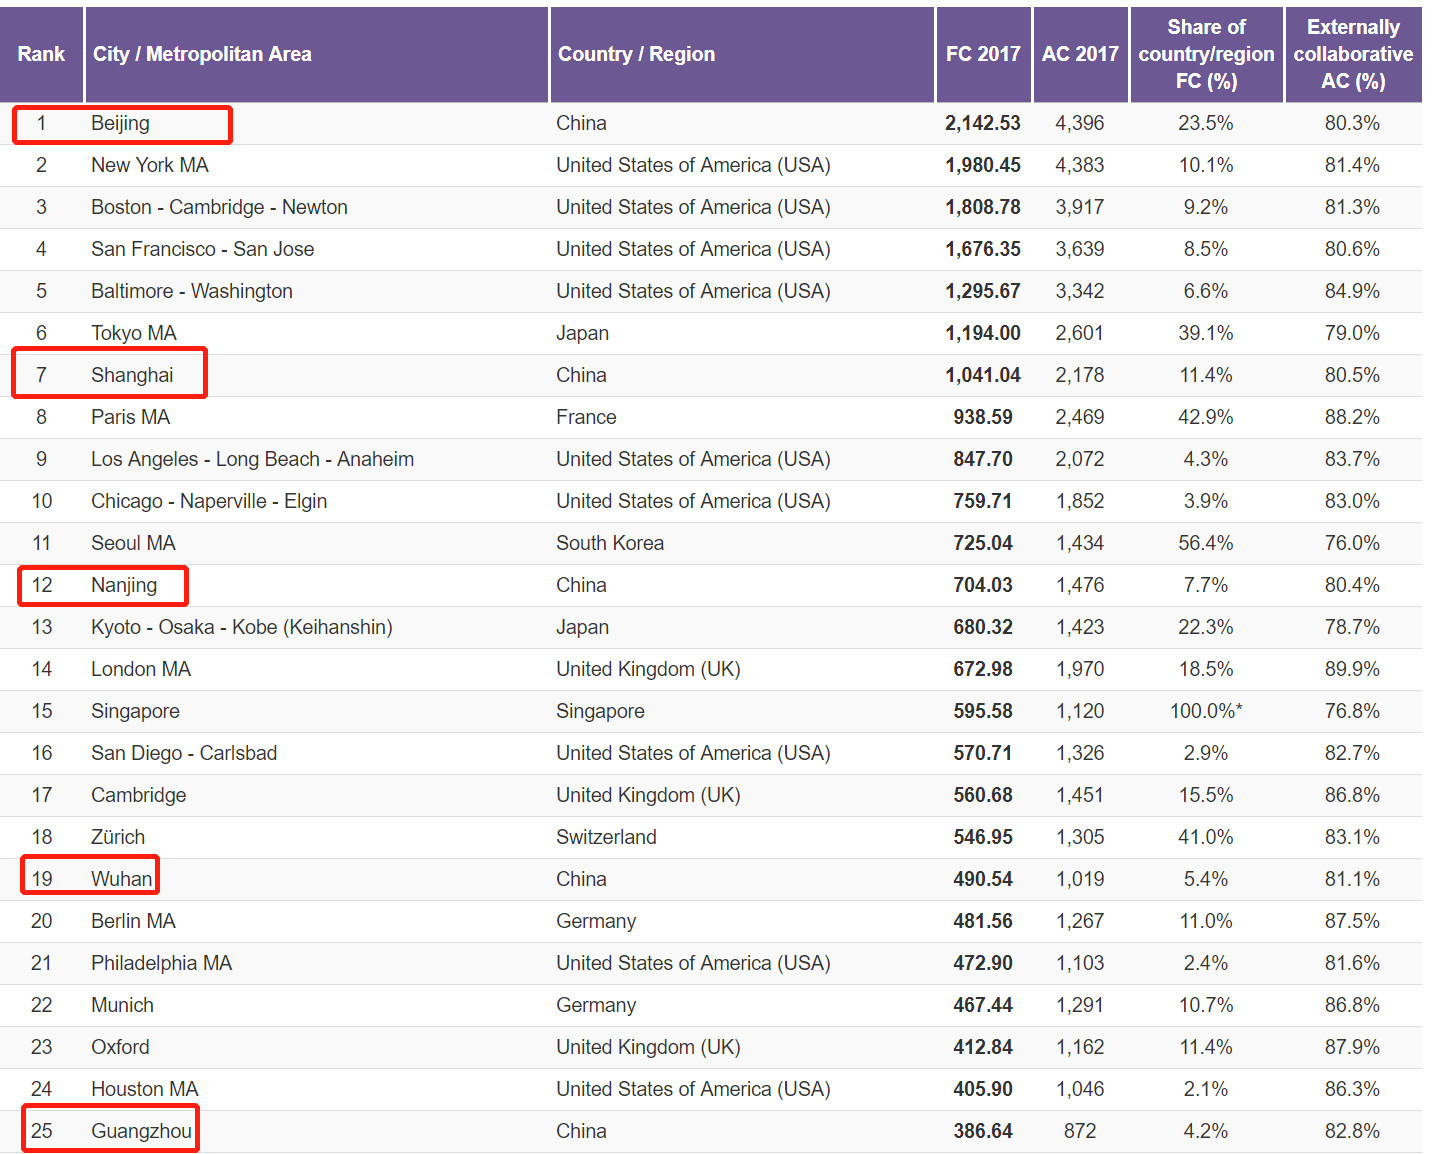This screenshot has width=1436, height=1154.
Task: Select Boston - Cambridge - Newton row
Action: tap(219, 207)
